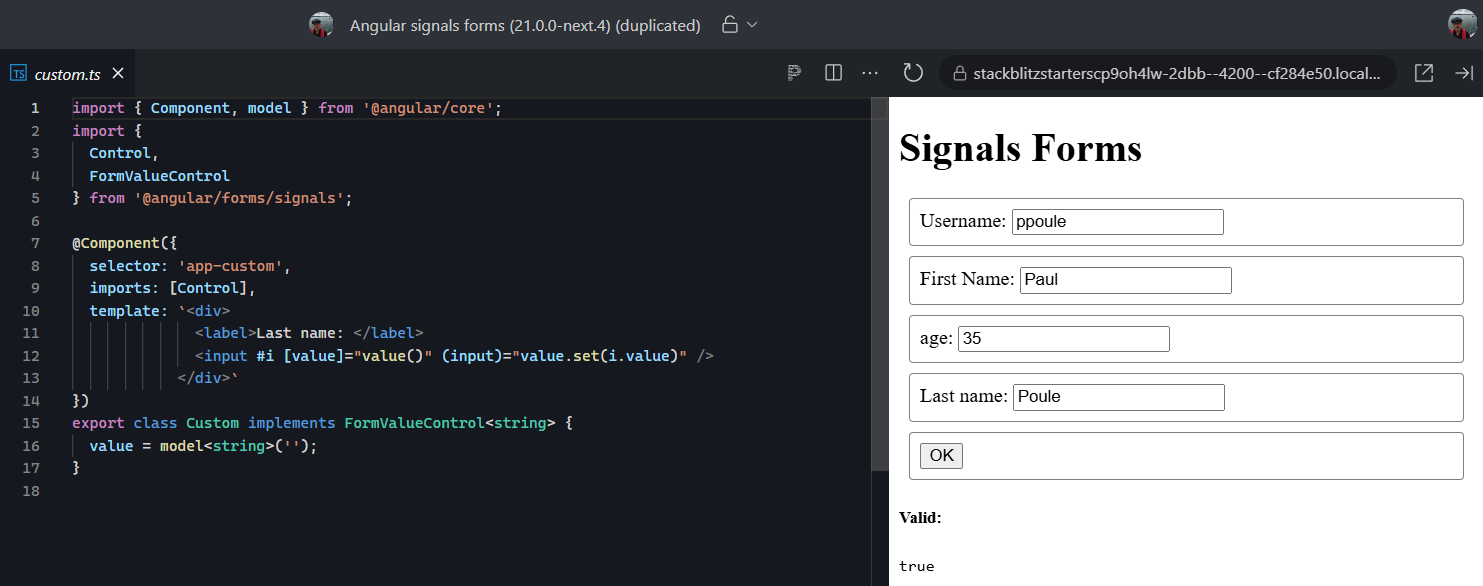Split the editor with the split icon
This screenshot has height=586, width=1483.
833,73
